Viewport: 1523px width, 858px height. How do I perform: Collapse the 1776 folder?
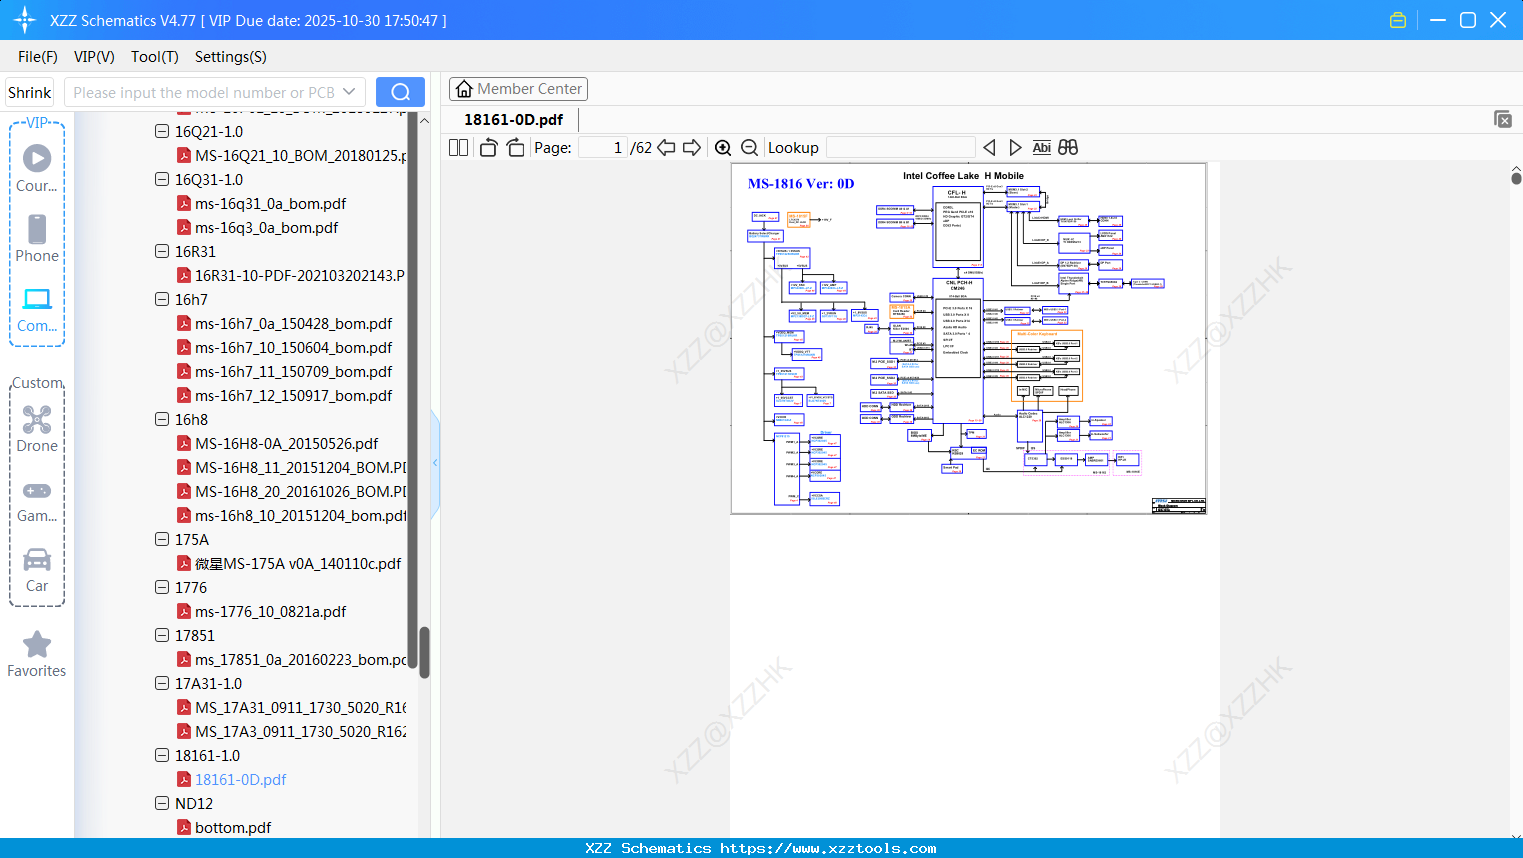point(162,587)
